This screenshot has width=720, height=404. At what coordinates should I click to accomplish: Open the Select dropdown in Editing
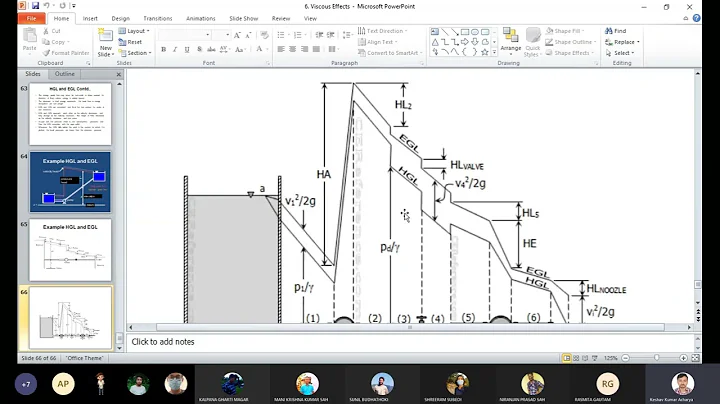point(619,53)
